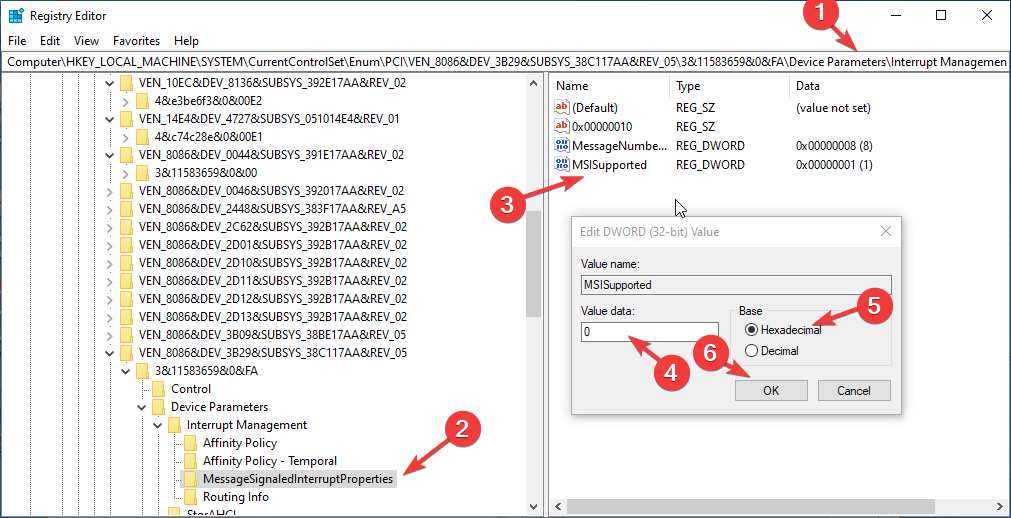Select the MessageNumberLimit DWORD icon
This screenshot has width=1011, height=518.
tap(562, 145)
